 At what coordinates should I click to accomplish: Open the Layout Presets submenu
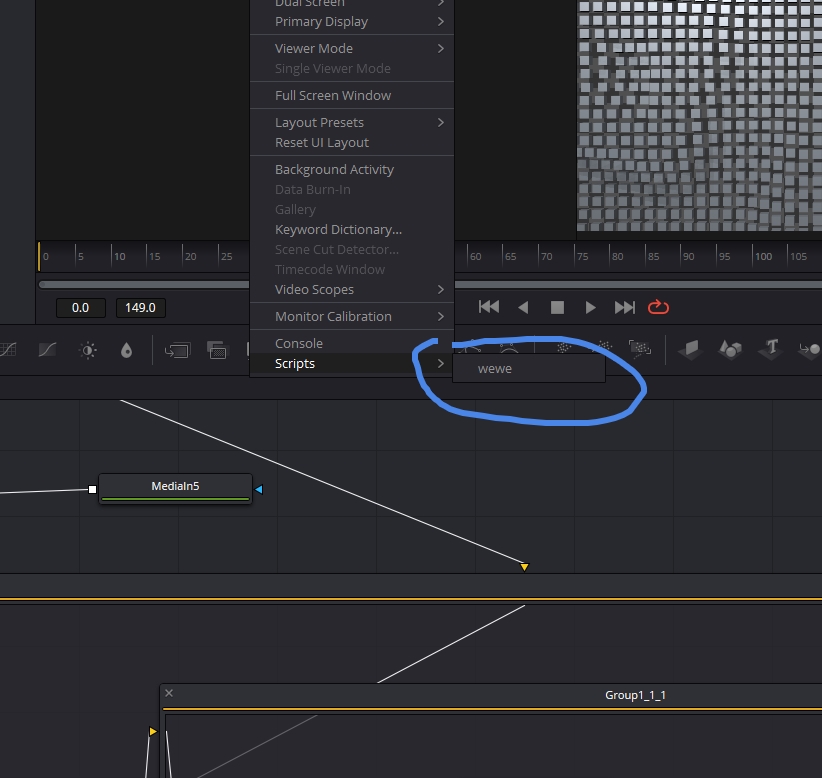pyautogui.click(x=352, y=122)
